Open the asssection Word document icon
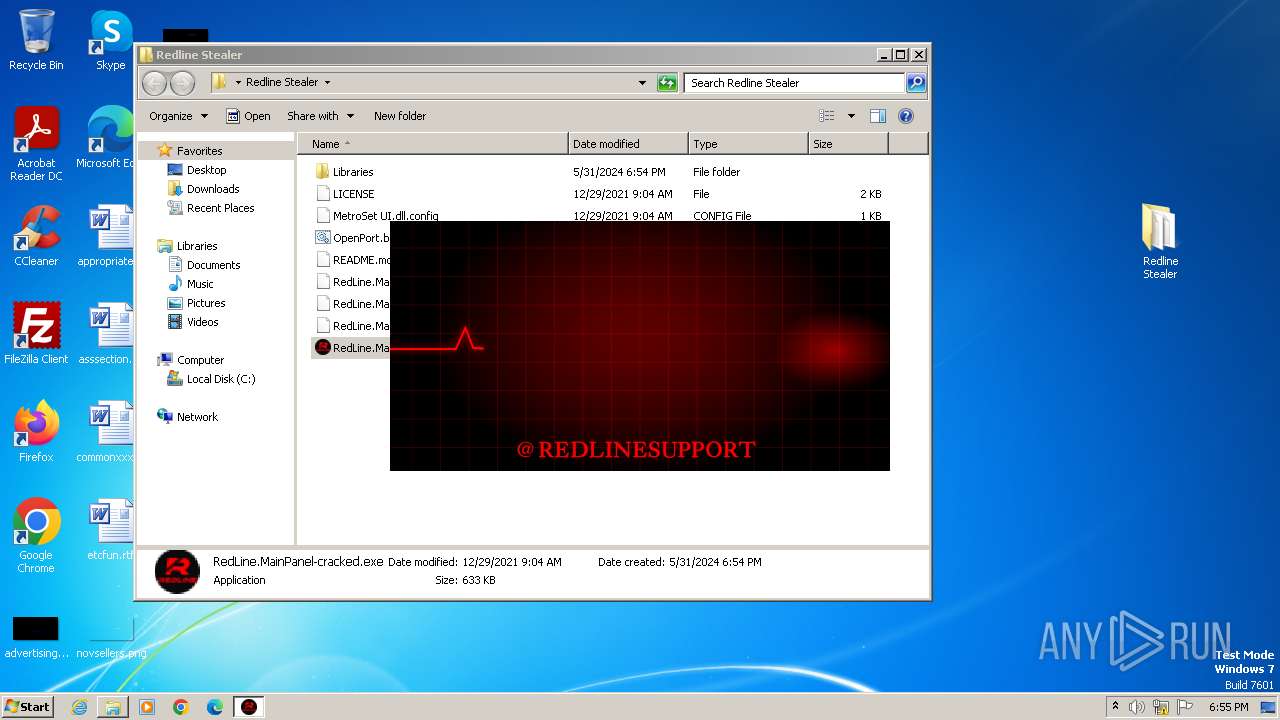The width and height of the screenshot is (1280, 720). (x=108, y=334)
